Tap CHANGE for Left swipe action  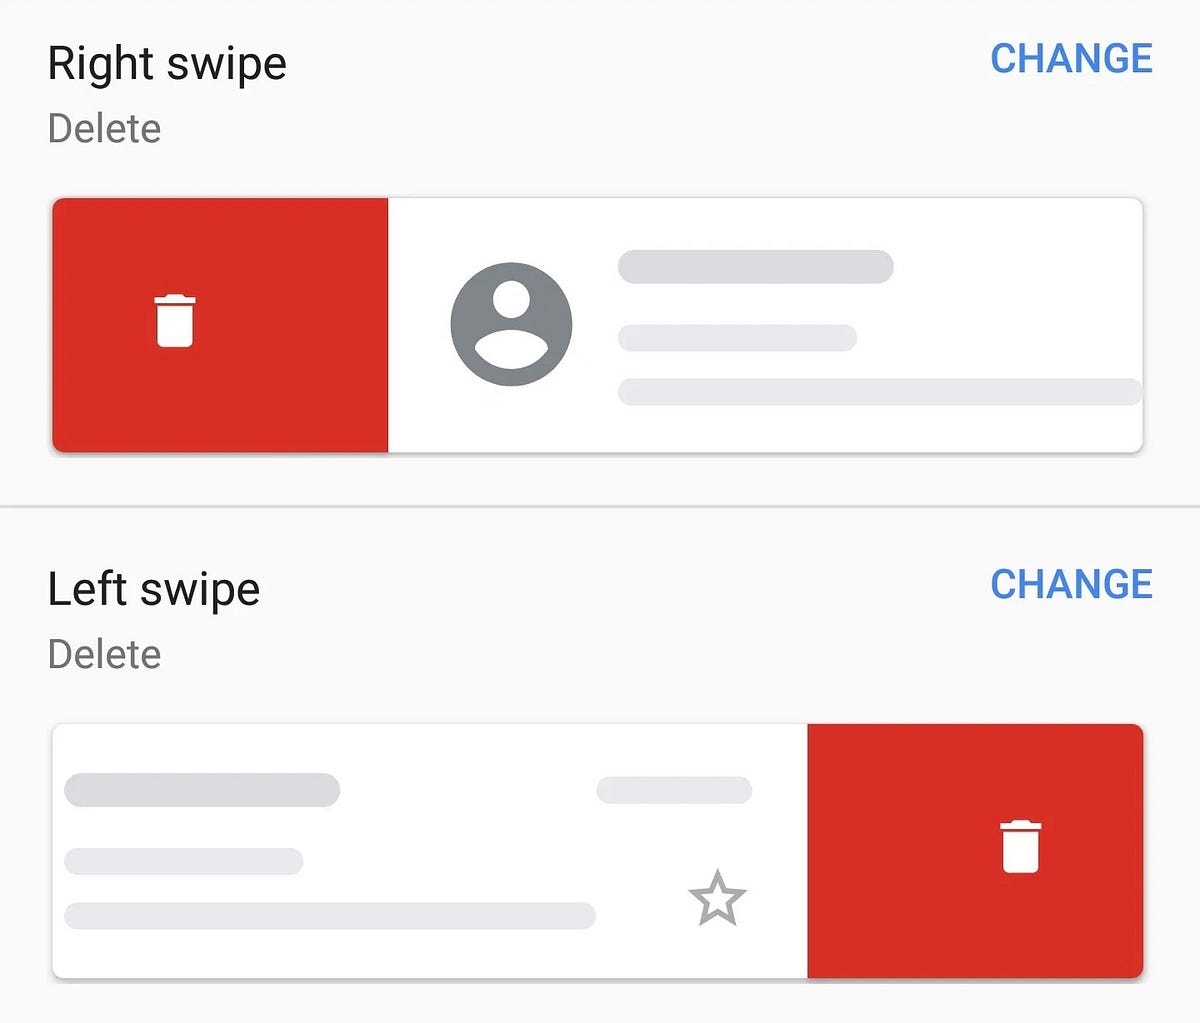[x=1071, y=584]
